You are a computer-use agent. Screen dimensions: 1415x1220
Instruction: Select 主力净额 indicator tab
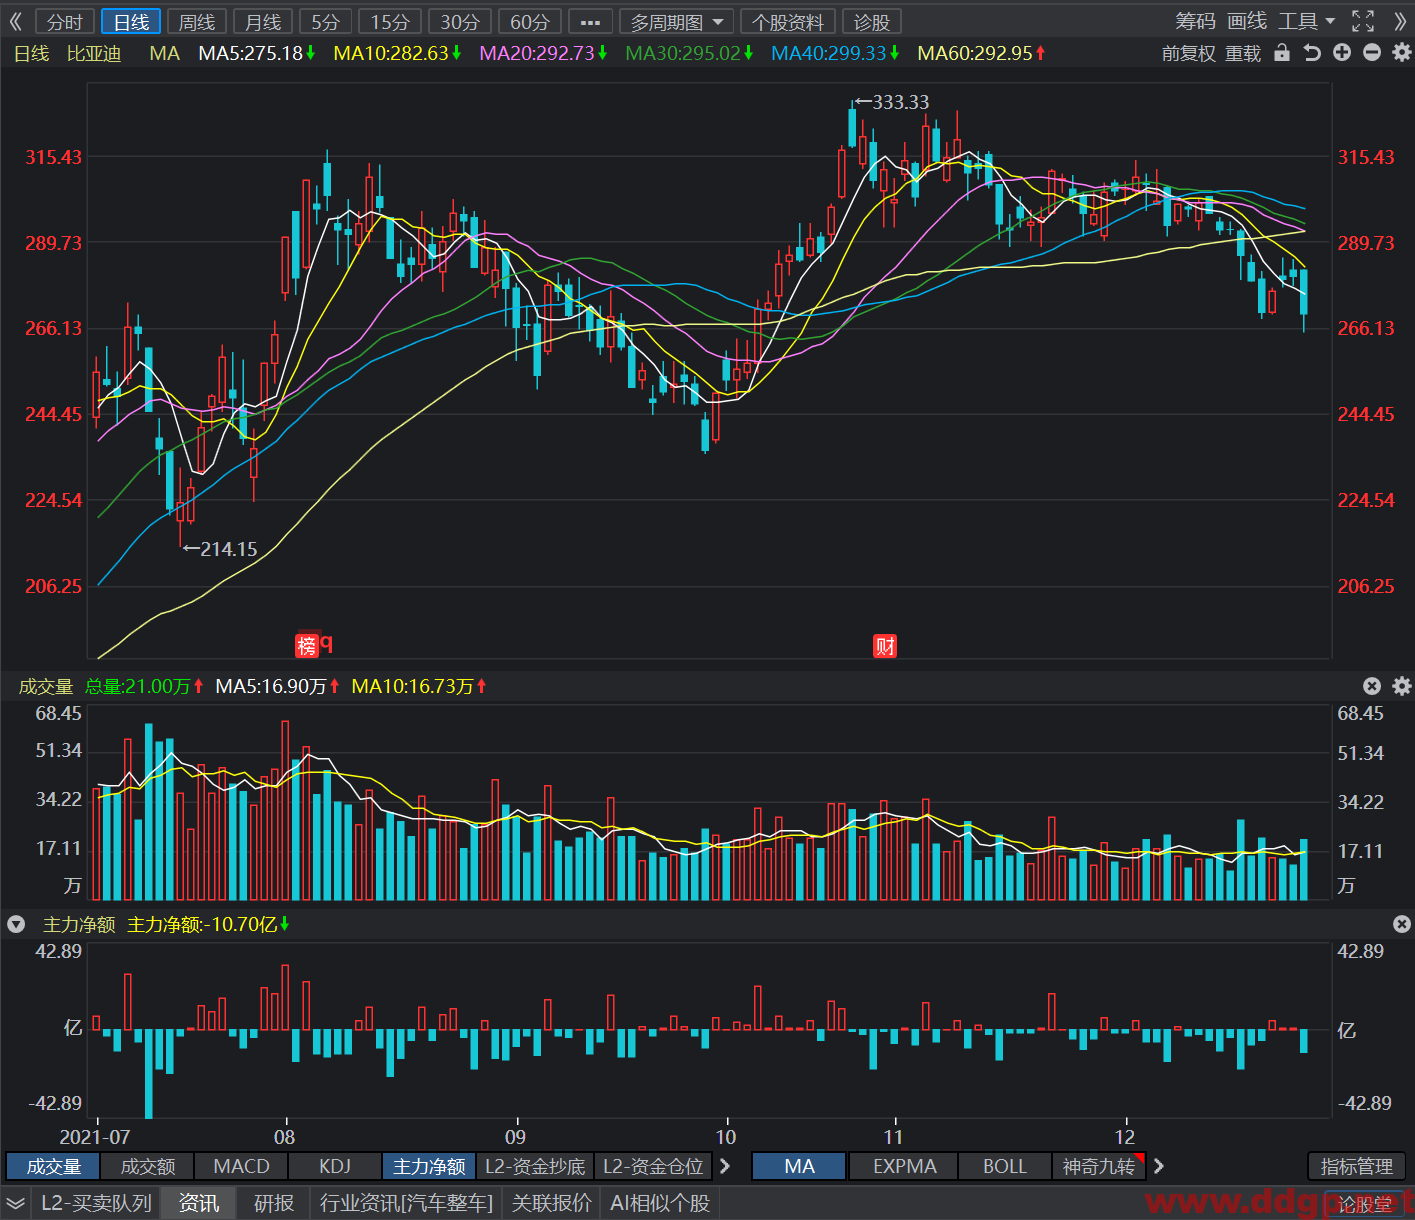coord(429,1166)
